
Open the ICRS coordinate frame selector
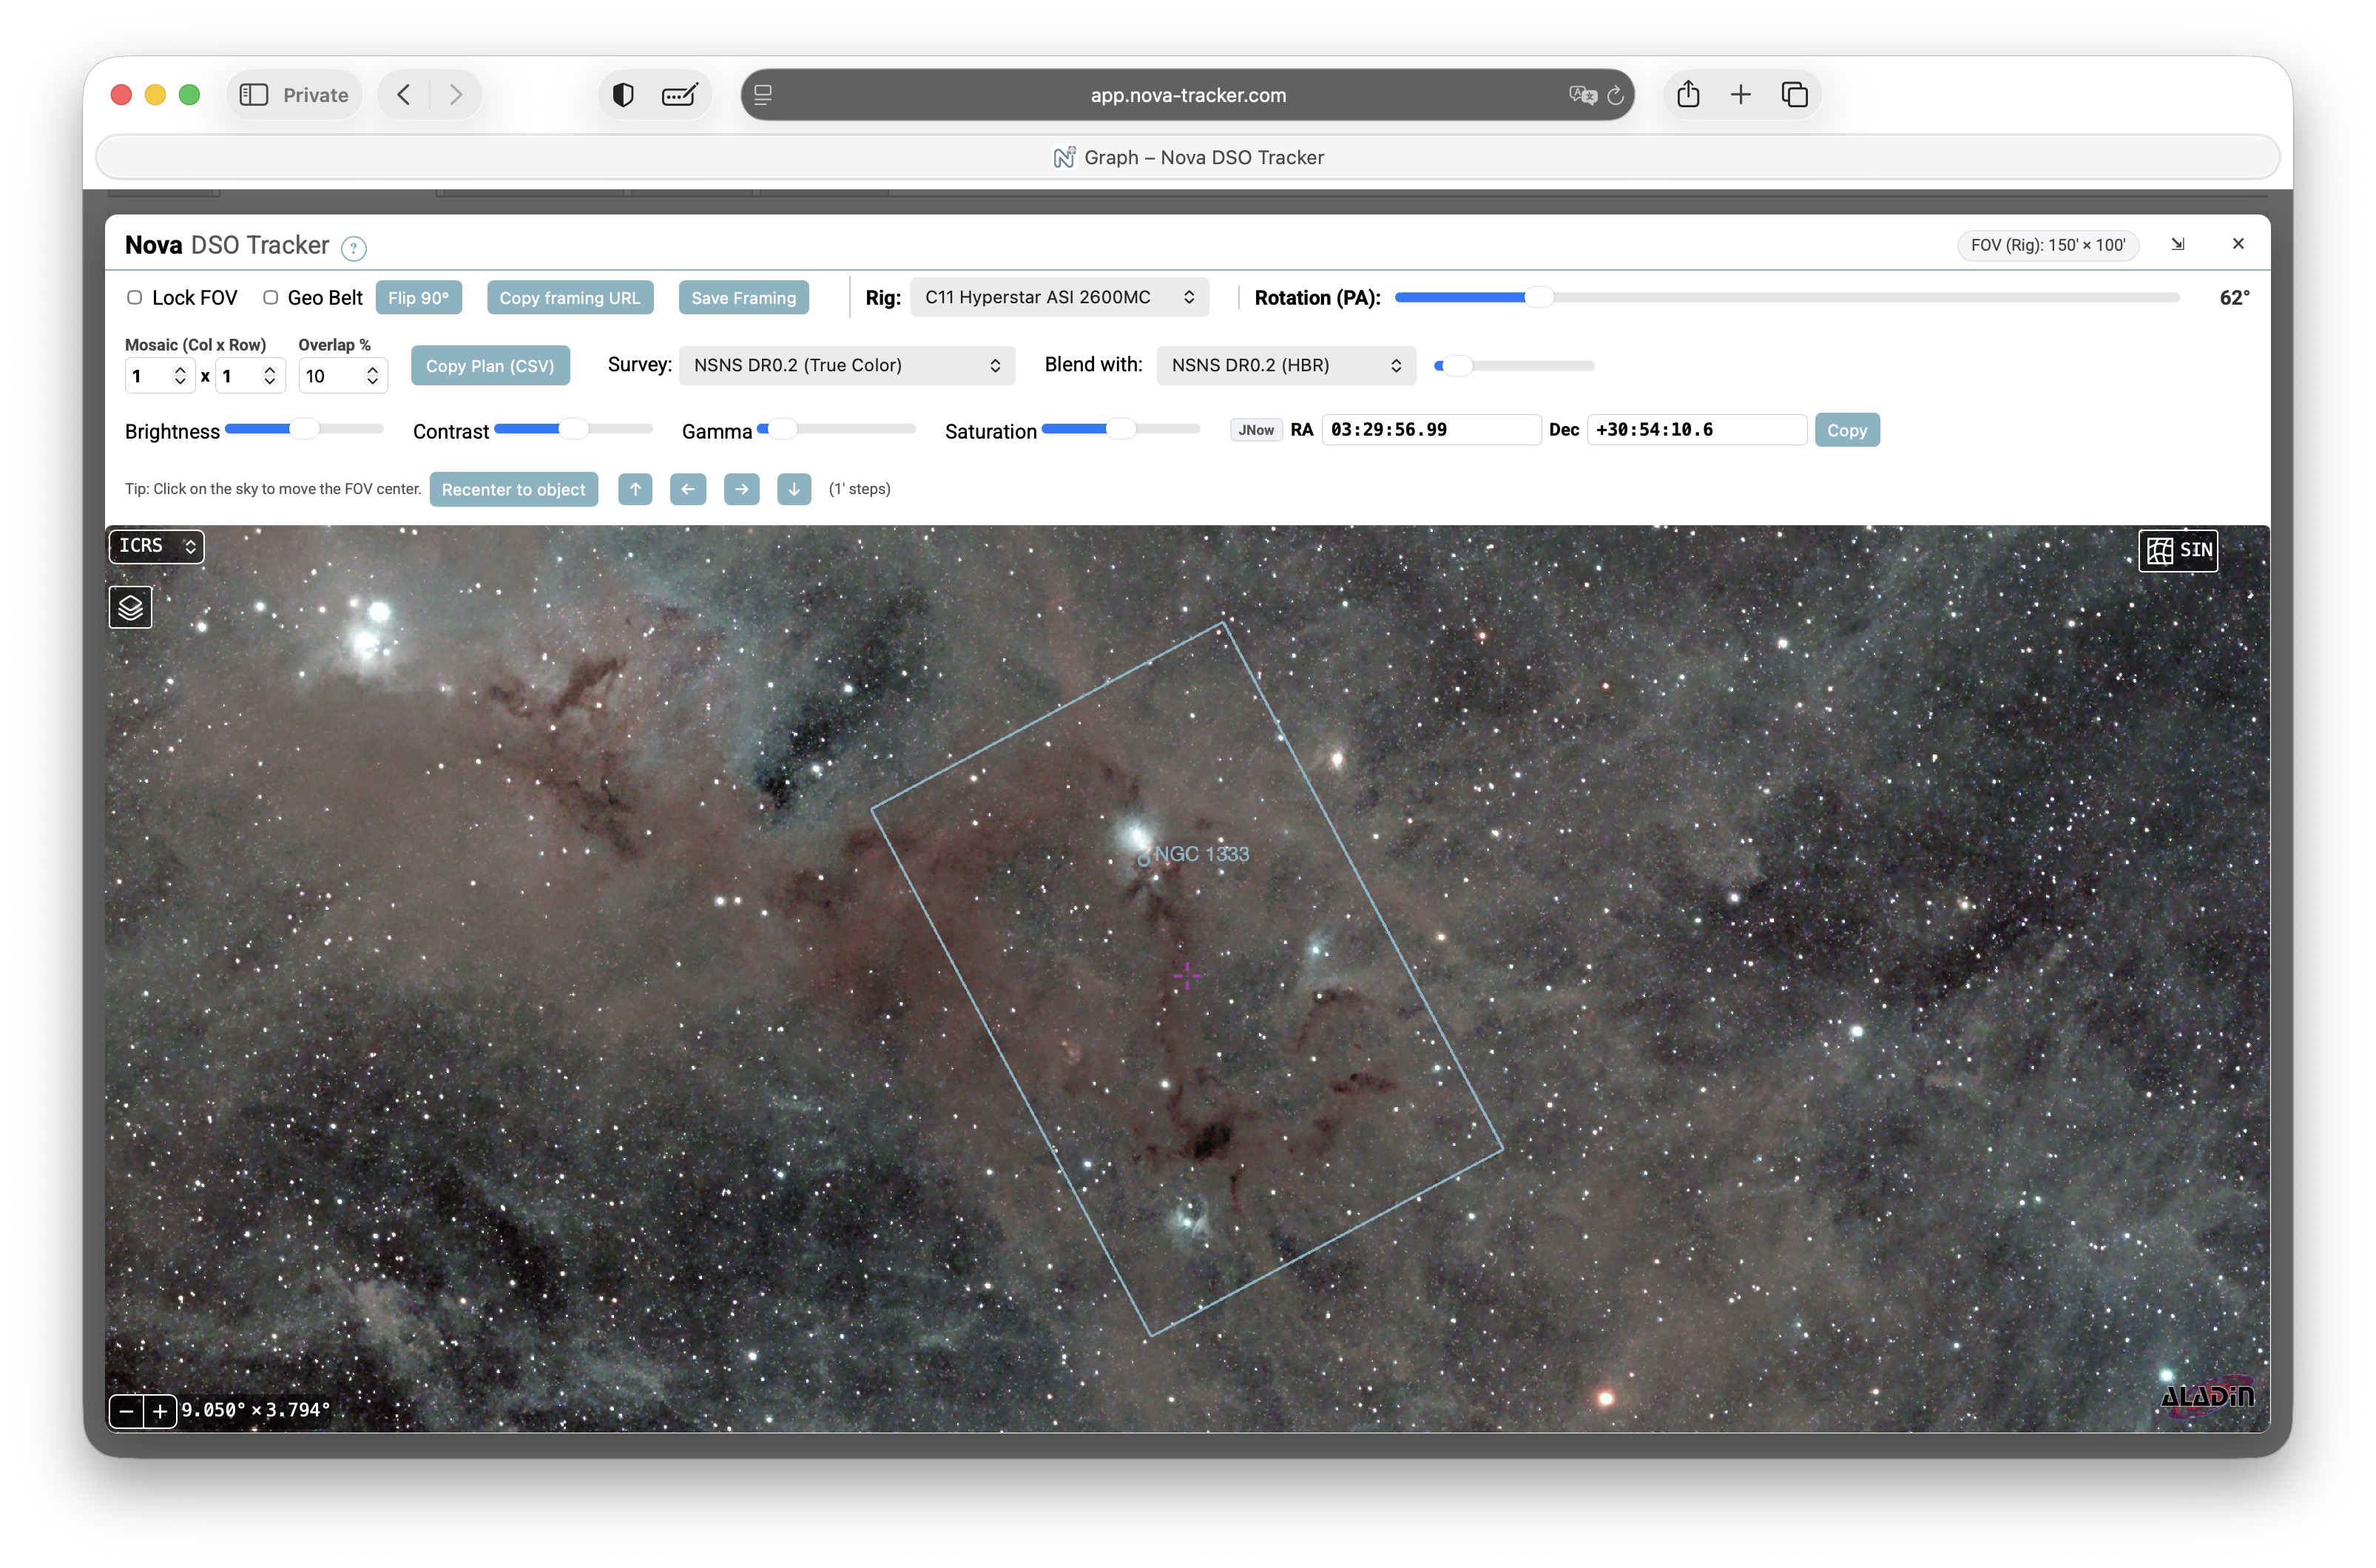tap(156, 546)
